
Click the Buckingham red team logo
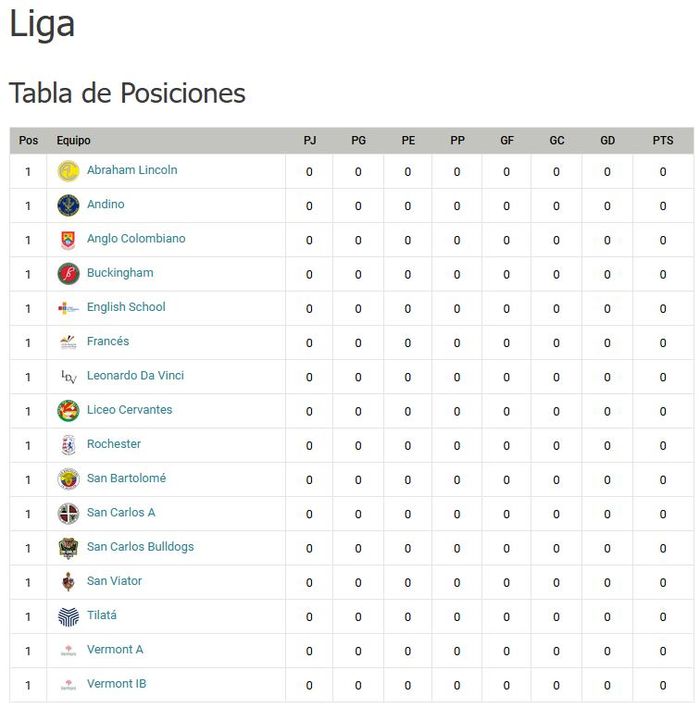(68, 274)
